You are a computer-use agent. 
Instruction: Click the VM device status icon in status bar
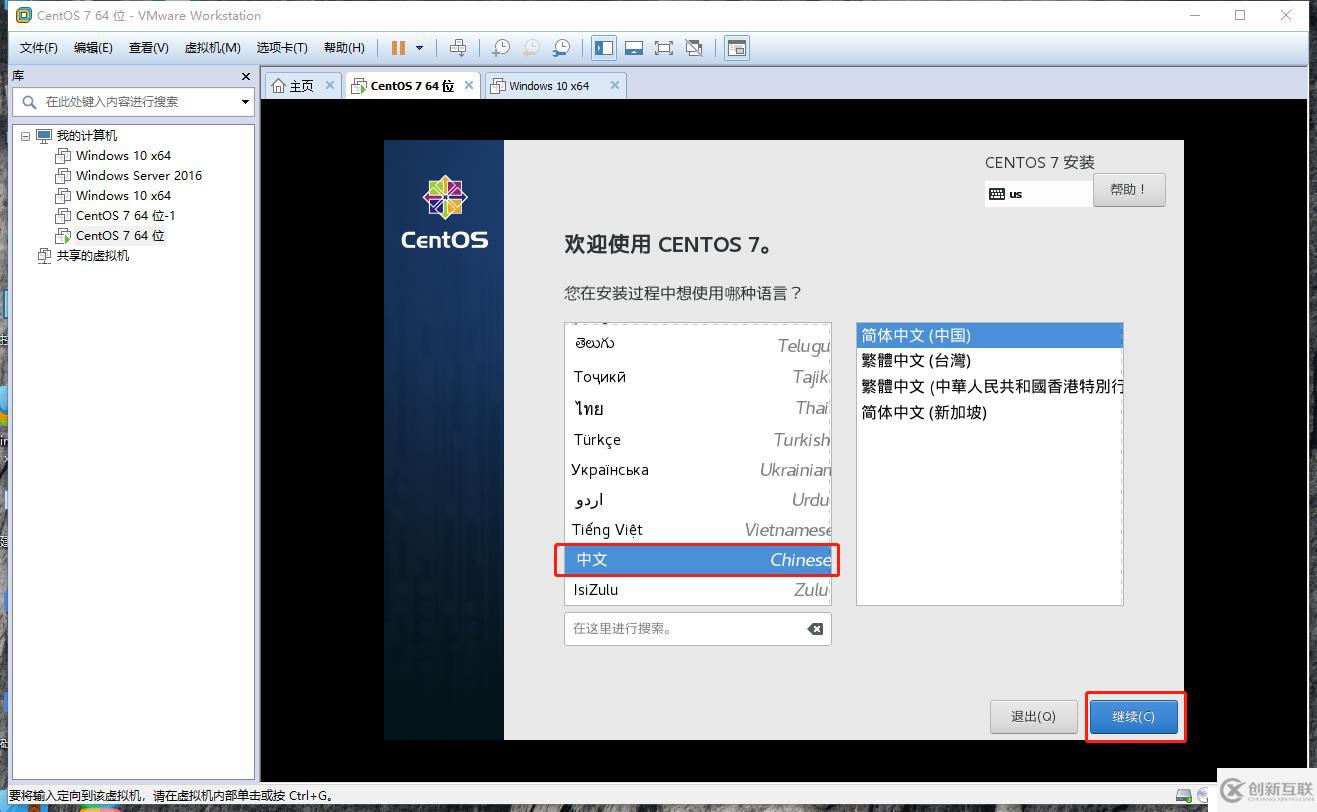[x=1184, y=796]
